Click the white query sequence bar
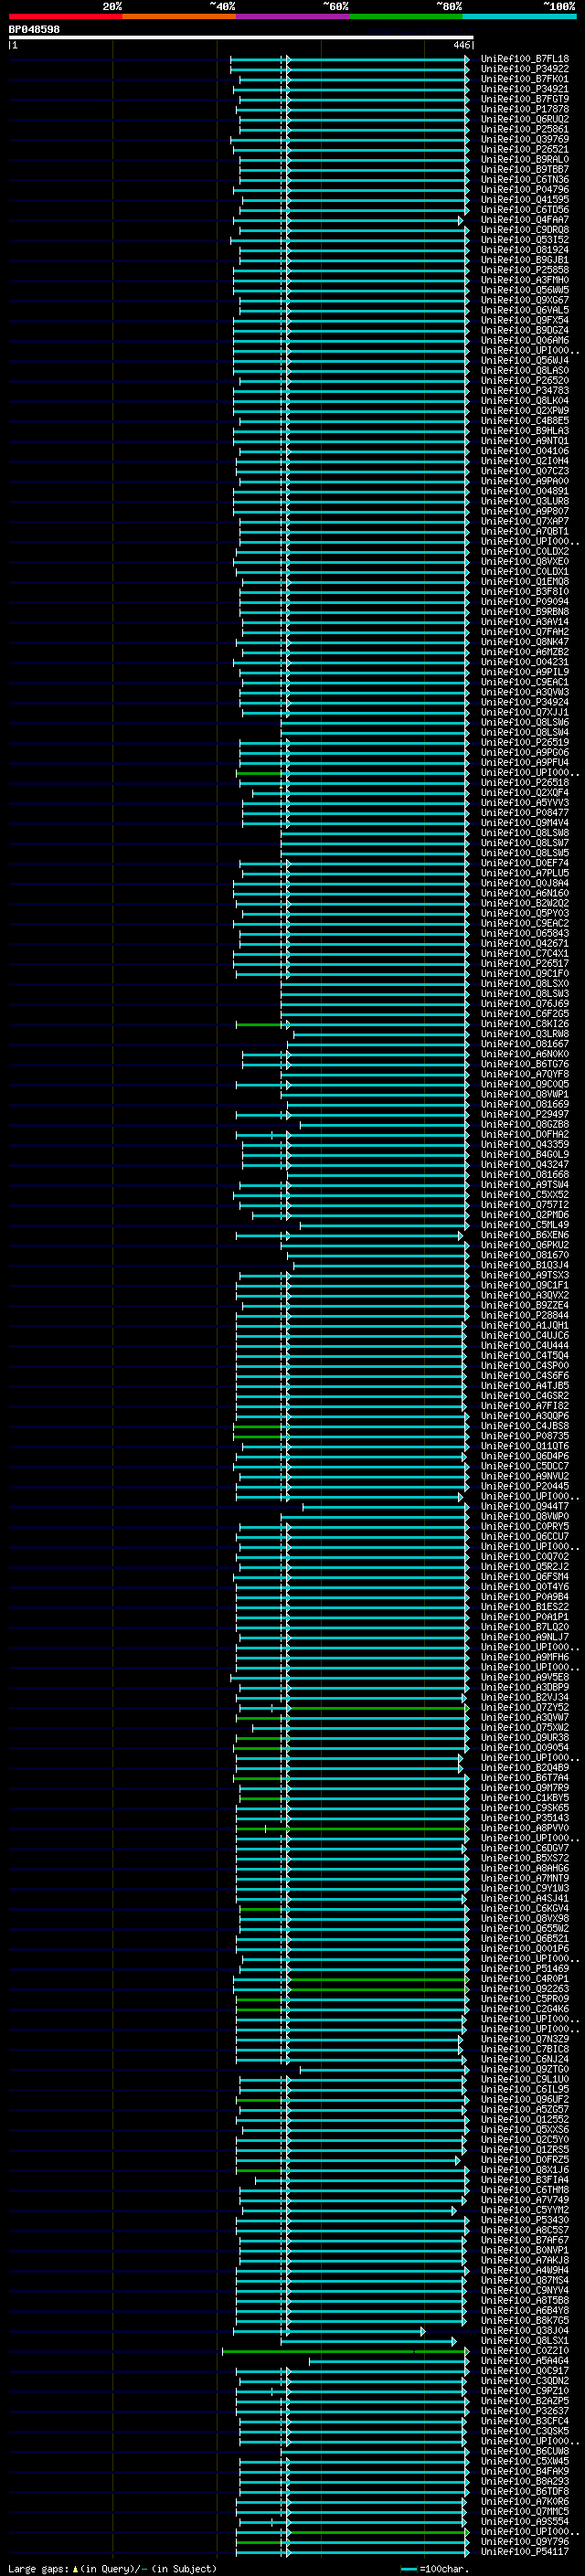Screen dimensions: 585x2576 coord(241,37)
